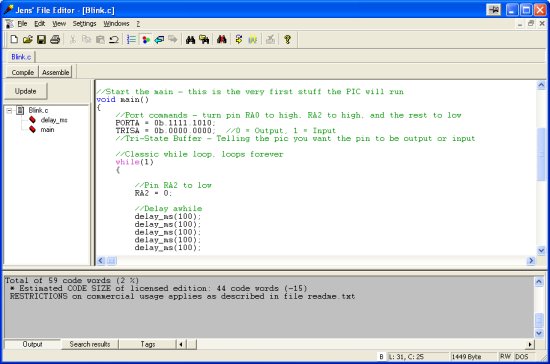
Task: Select main function in the tree
Action: coord(47,130)
